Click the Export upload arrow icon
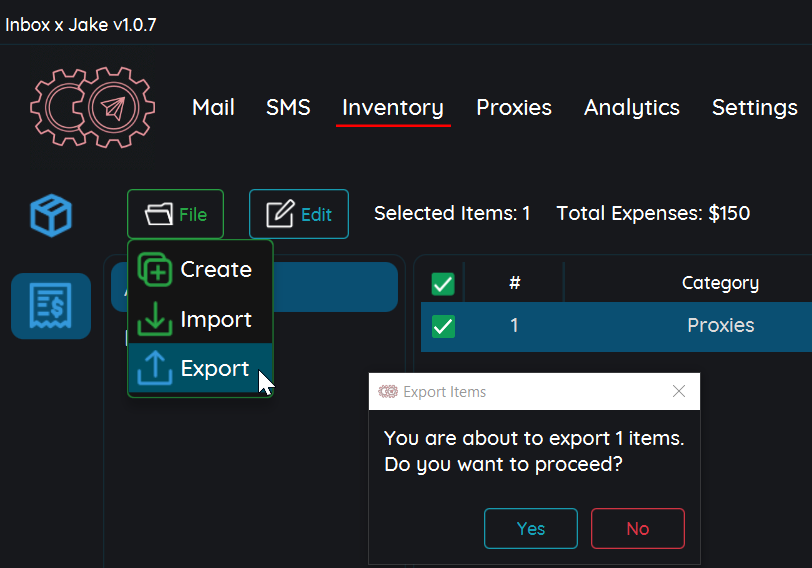 (155, 368)
